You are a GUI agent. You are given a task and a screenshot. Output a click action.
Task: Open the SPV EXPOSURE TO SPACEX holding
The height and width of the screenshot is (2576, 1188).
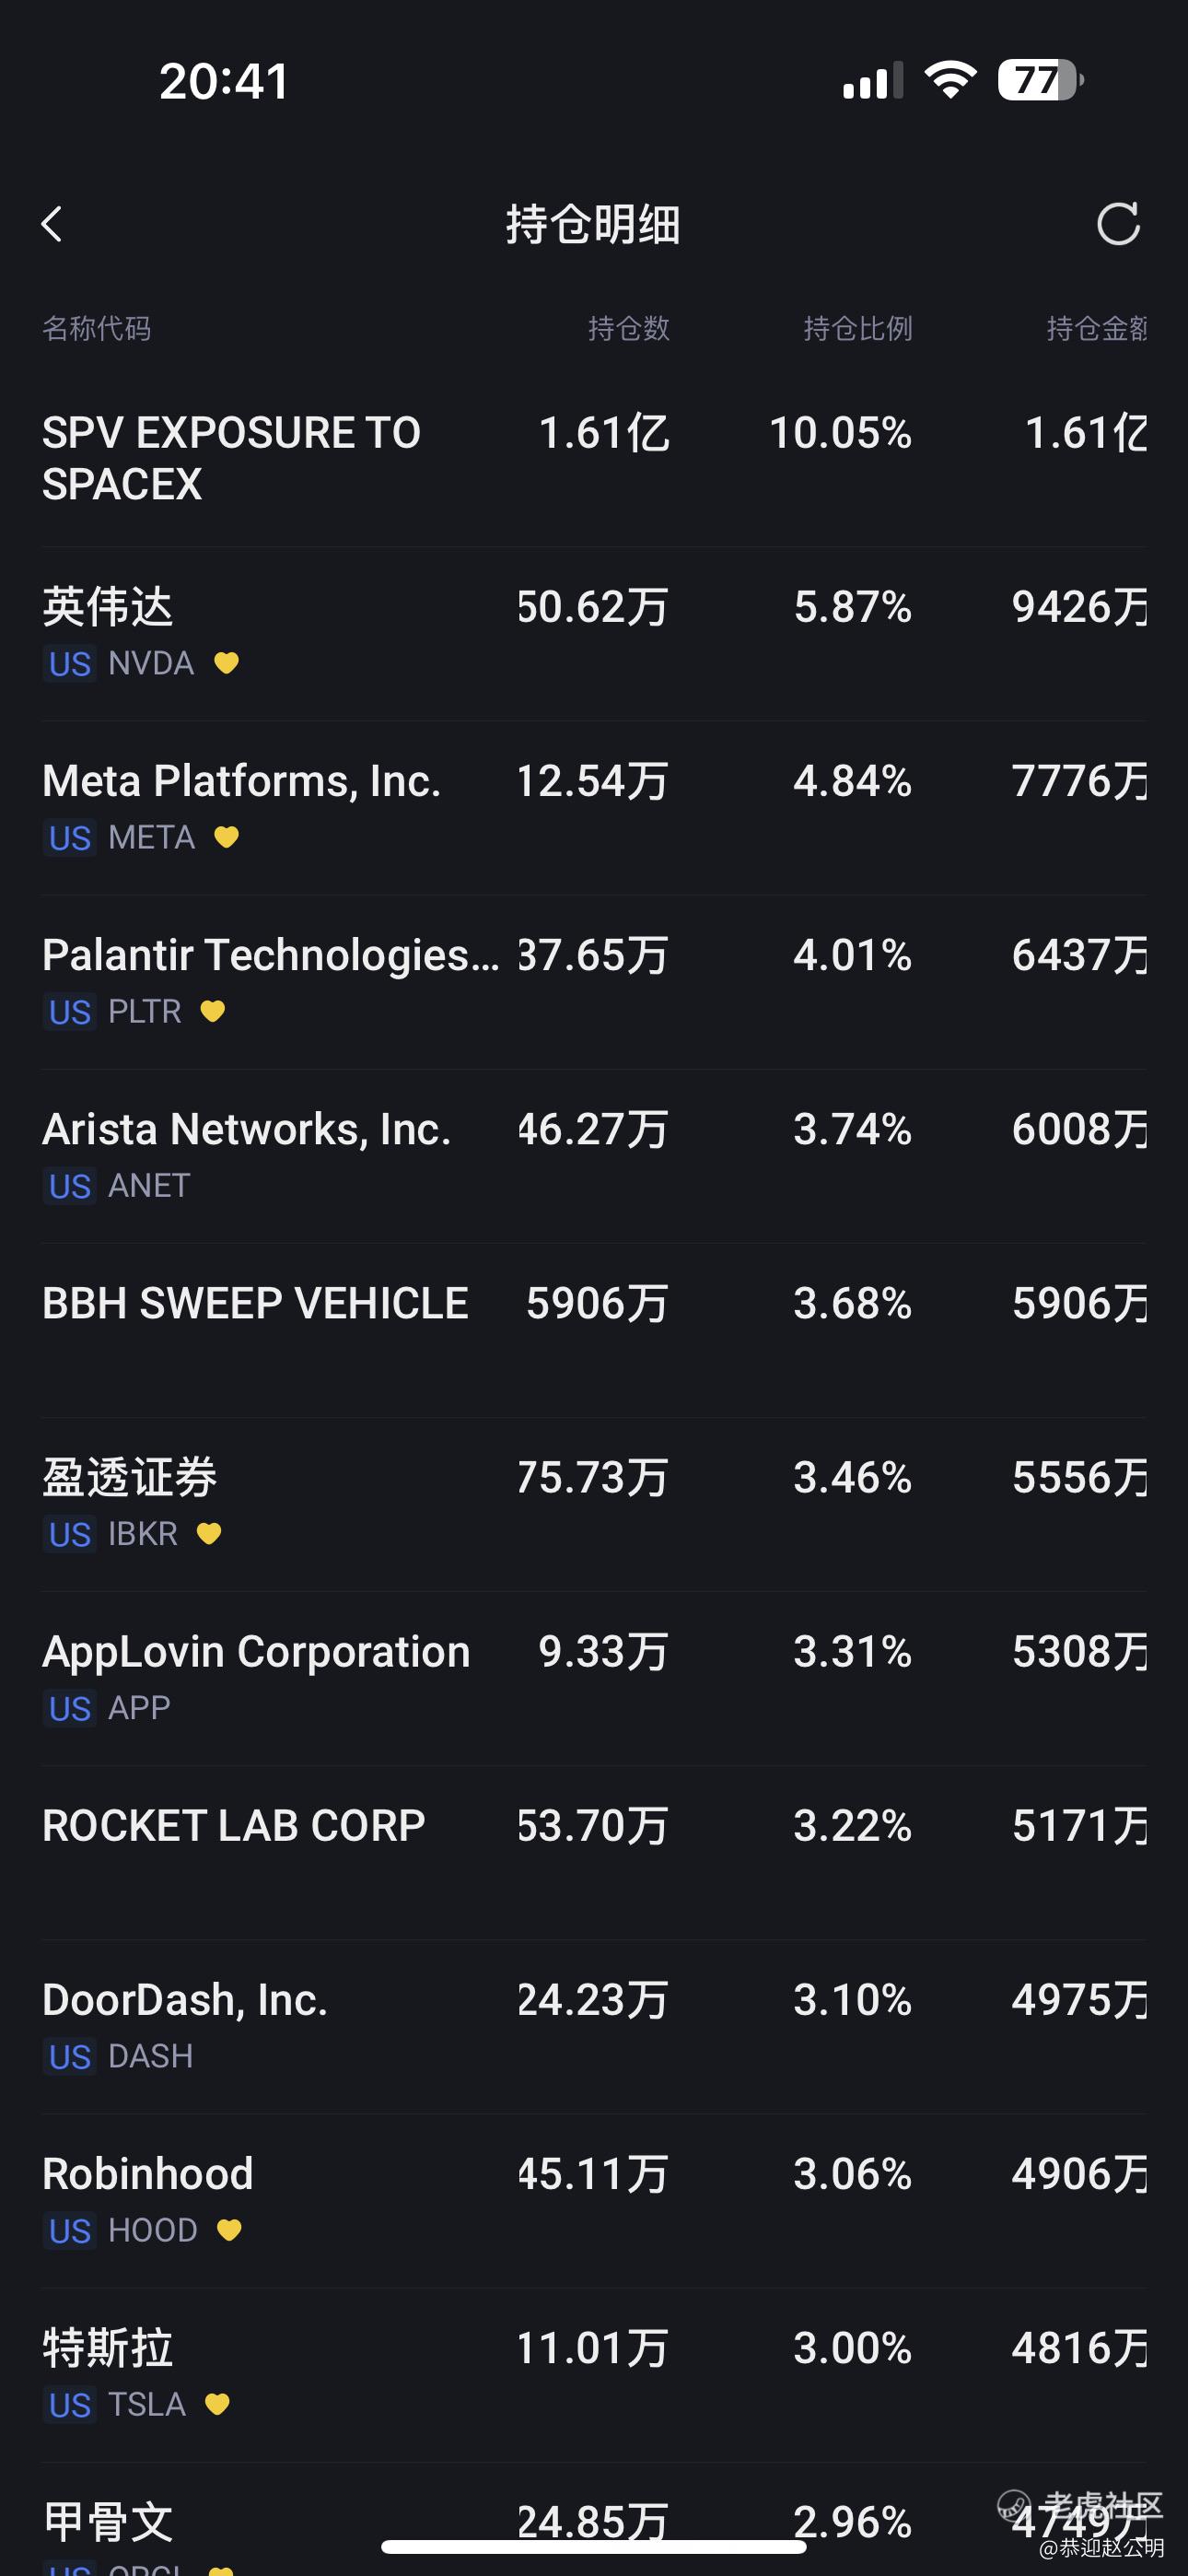click(x=232, y=458)
